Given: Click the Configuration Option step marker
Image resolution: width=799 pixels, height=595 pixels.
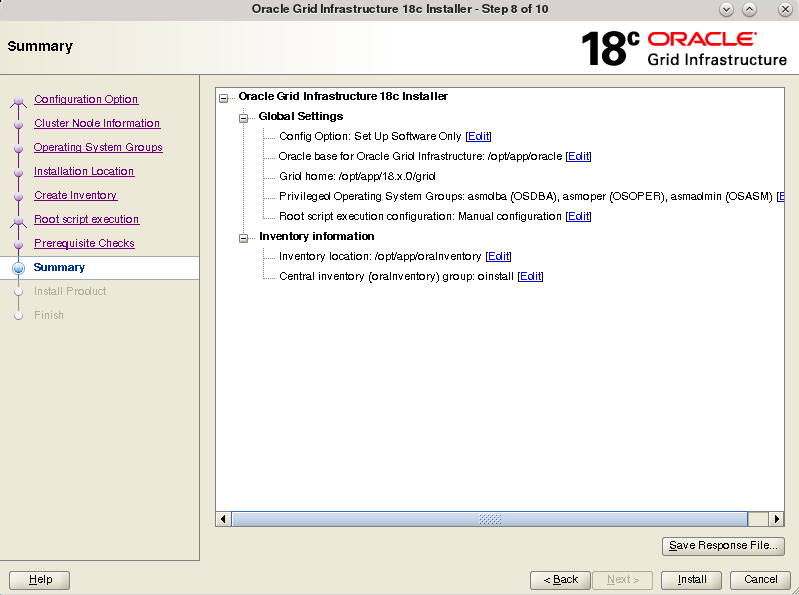Looking at the screenshot, I should click(18, 100).
